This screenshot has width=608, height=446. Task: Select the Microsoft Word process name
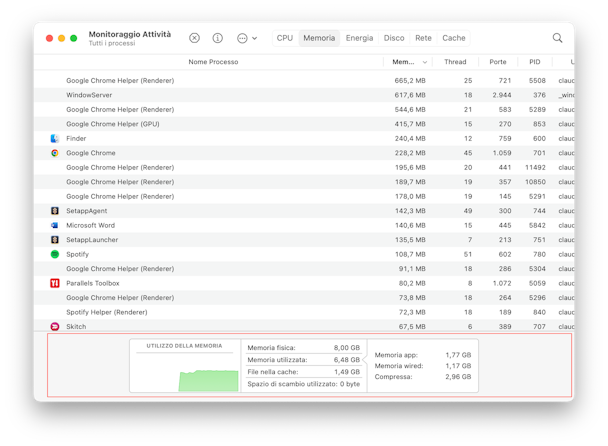(90, 225)
